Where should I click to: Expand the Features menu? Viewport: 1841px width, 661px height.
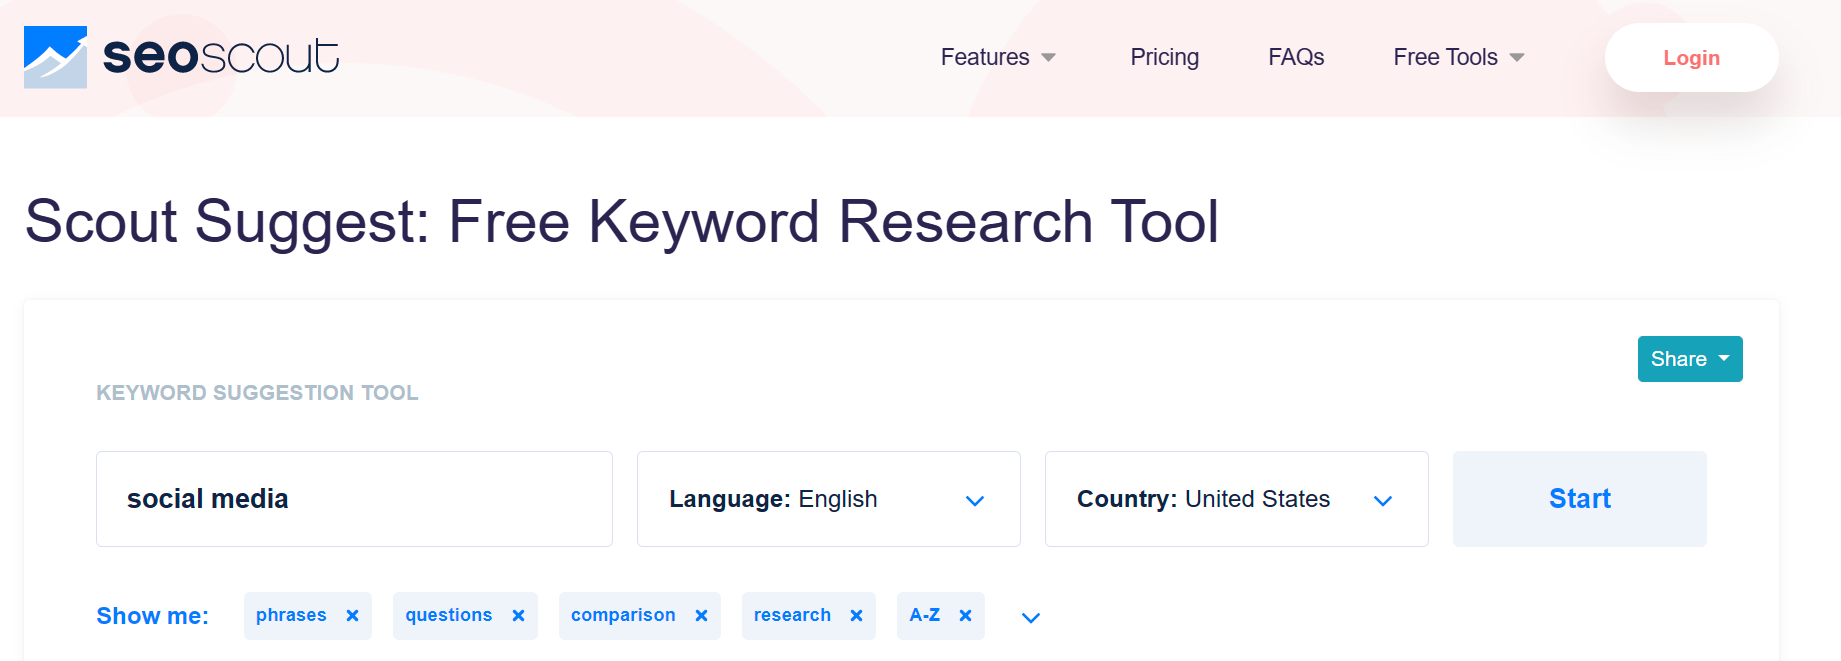997,57
